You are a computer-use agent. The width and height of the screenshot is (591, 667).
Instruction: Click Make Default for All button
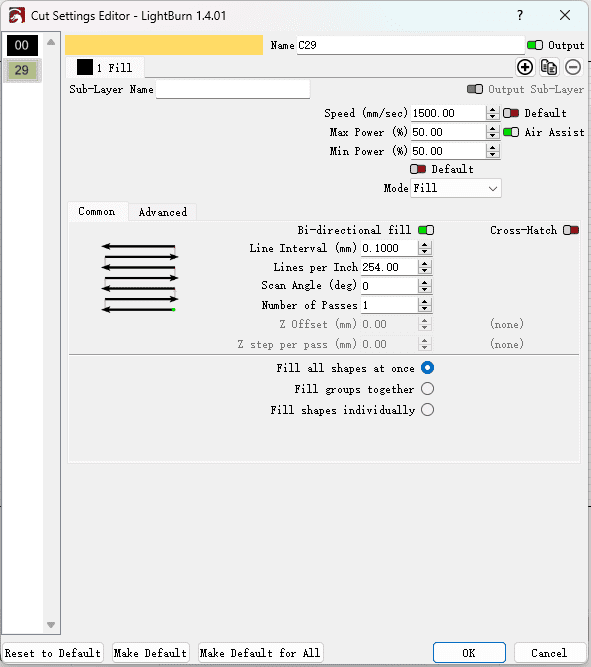point(260,653)
